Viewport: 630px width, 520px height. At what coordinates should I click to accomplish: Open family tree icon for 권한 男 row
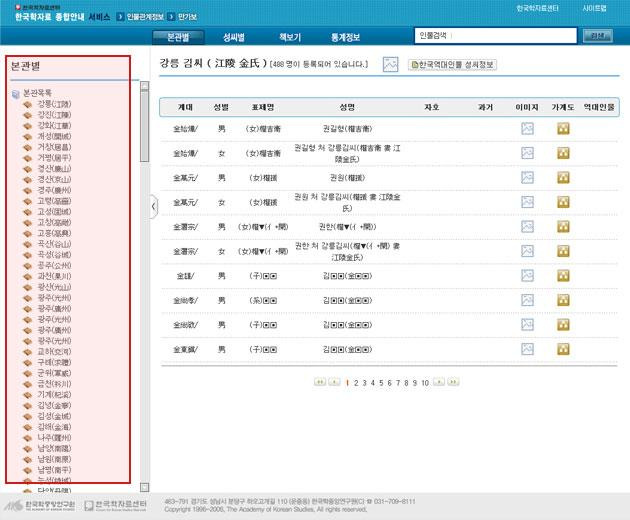click(x=563, y=227)
